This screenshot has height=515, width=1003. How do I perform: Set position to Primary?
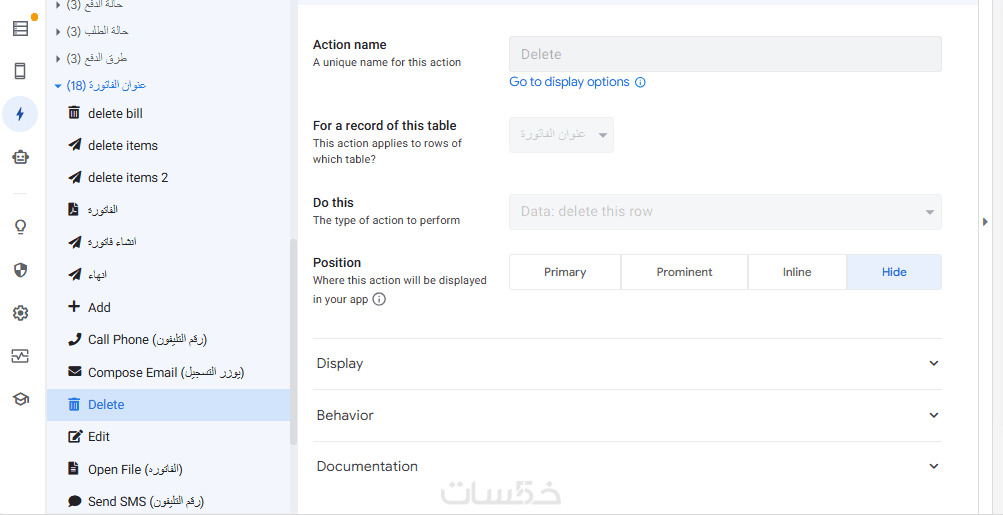coord(565,272)
